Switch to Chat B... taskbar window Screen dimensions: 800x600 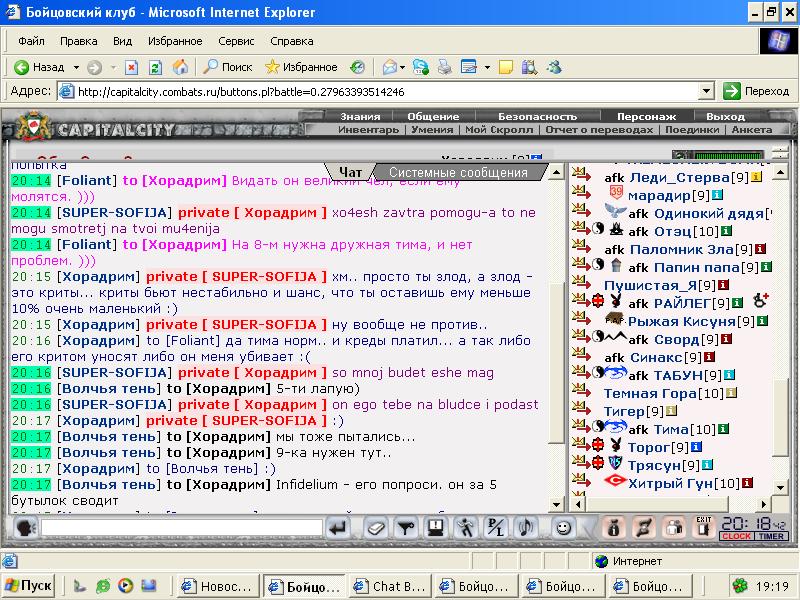coord(390,586)
